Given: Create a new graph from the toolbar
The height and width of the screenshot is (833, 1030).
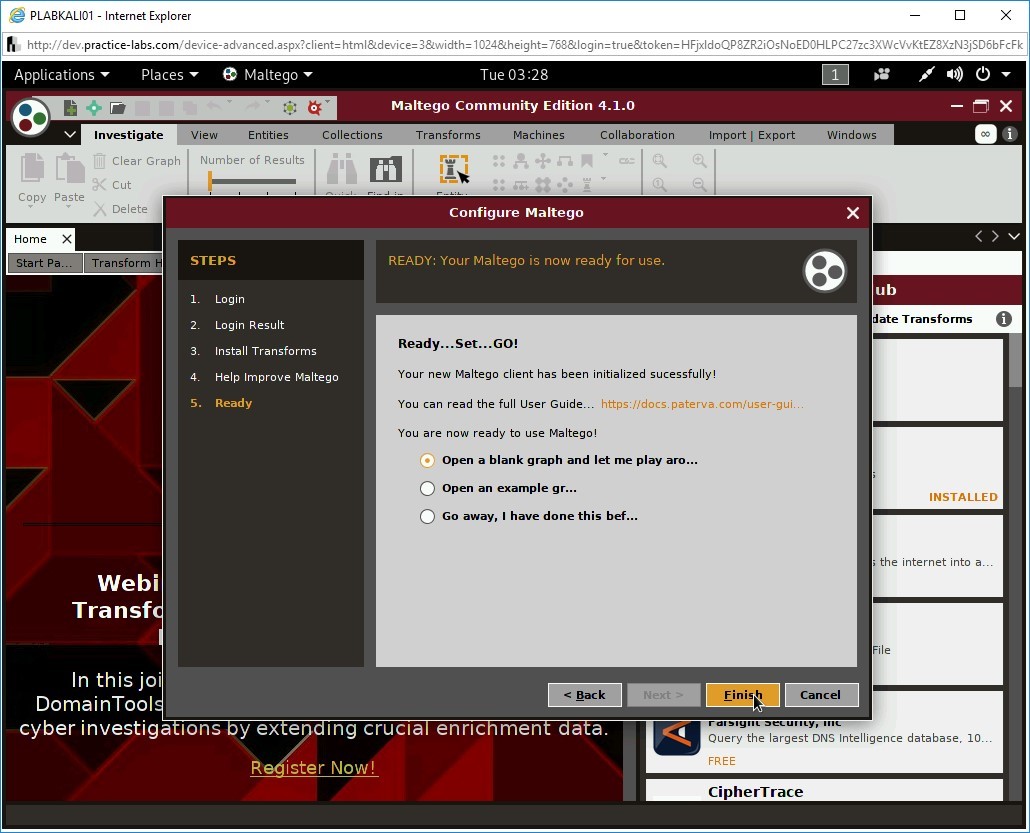Looking at the screenshot, I should 70,107.
